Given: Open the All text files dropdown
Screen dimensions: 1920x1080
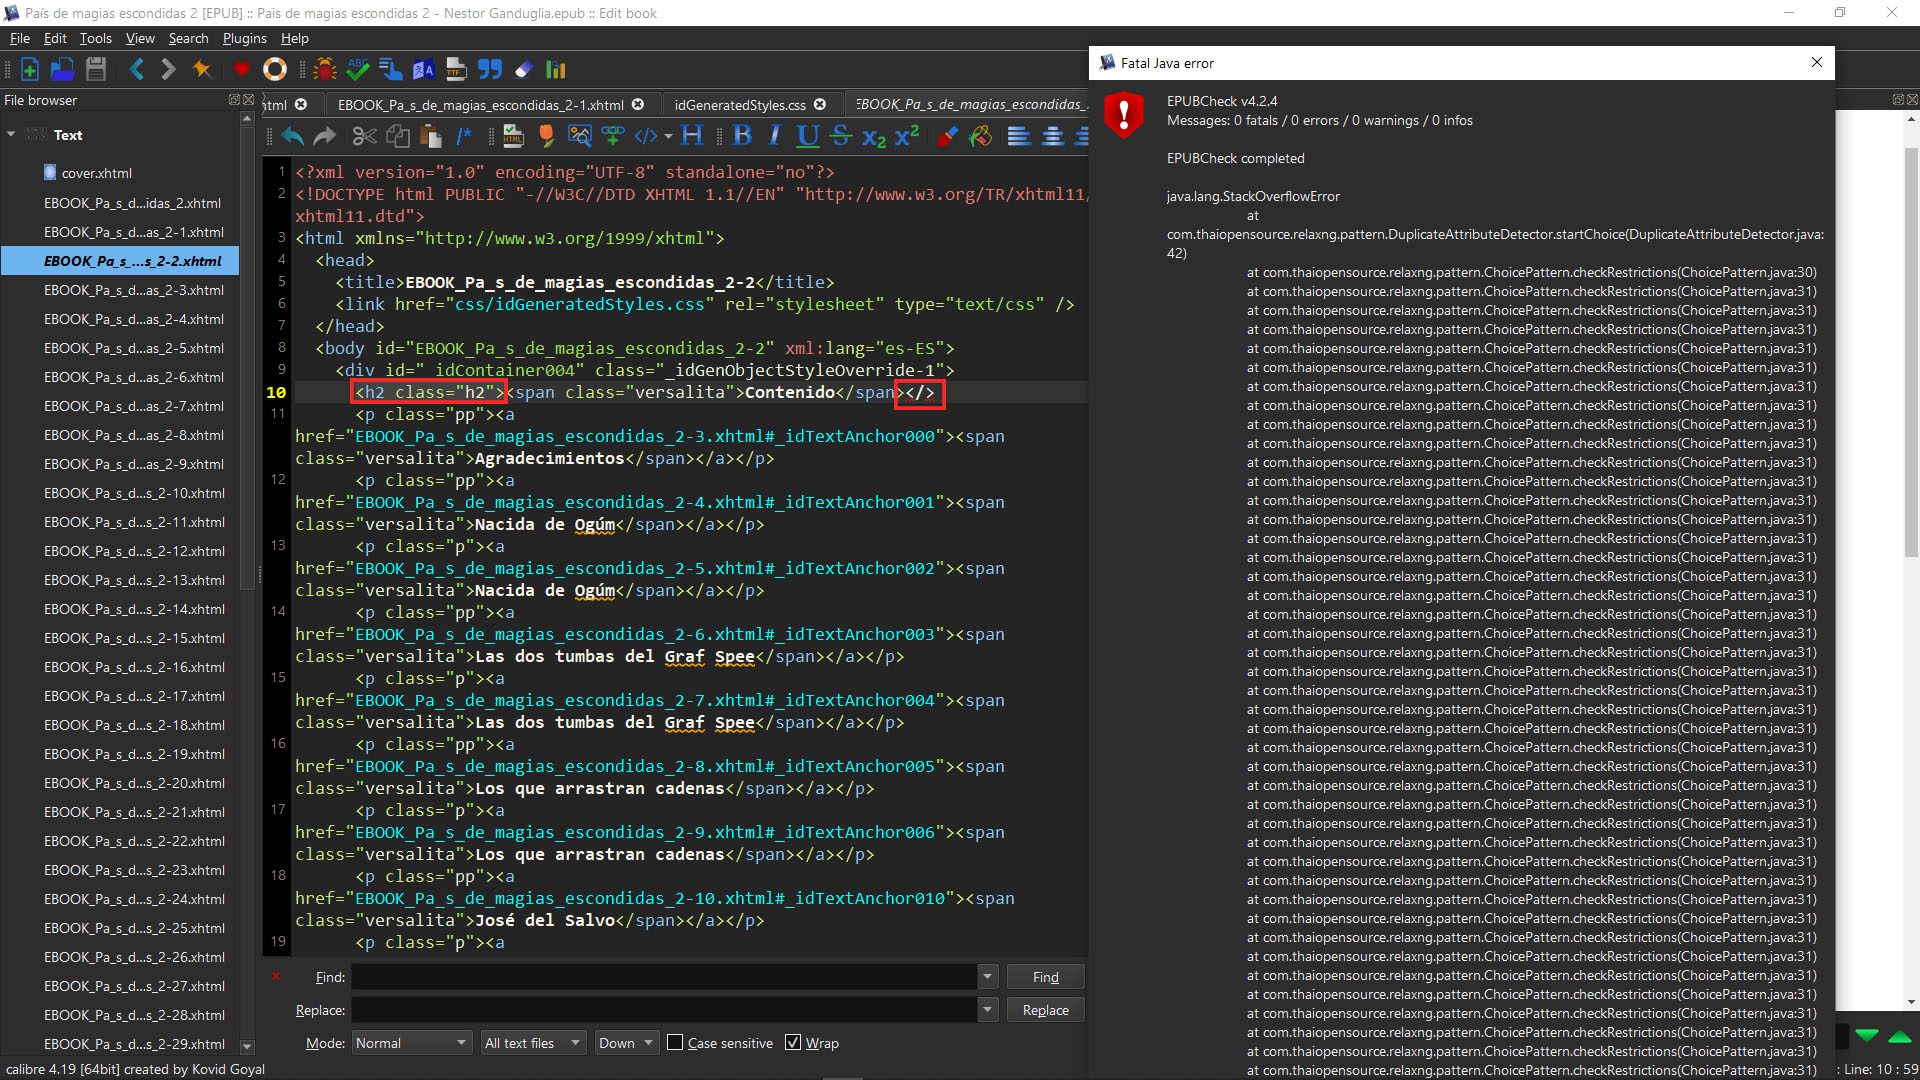Looking at the screenshot, I should tap(532, 1043).
